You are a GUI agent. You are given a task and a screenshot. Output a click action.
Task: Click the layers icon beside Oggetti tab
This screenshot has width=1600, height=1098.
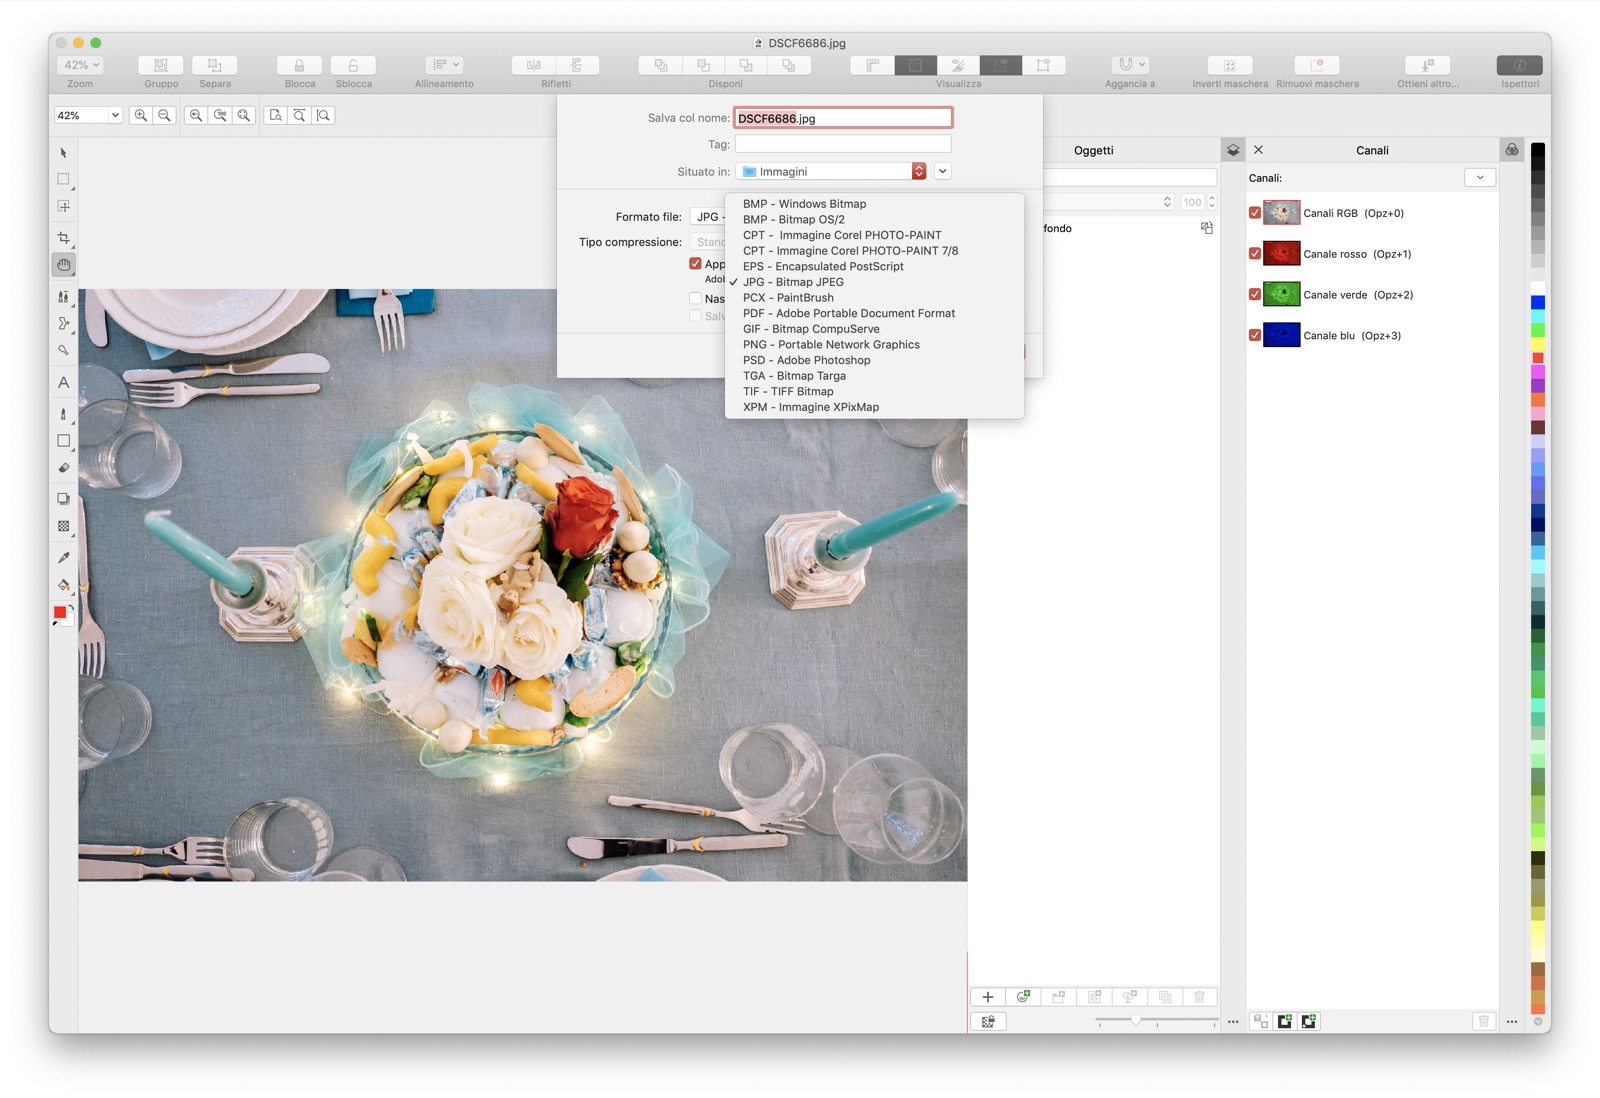point(1233,150)
